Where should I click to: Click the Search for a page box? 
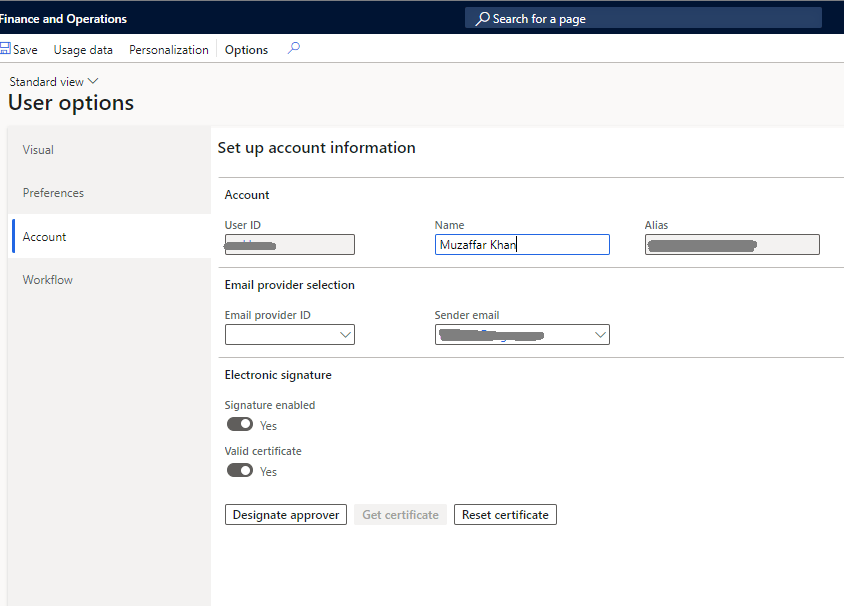click(650, 18)
